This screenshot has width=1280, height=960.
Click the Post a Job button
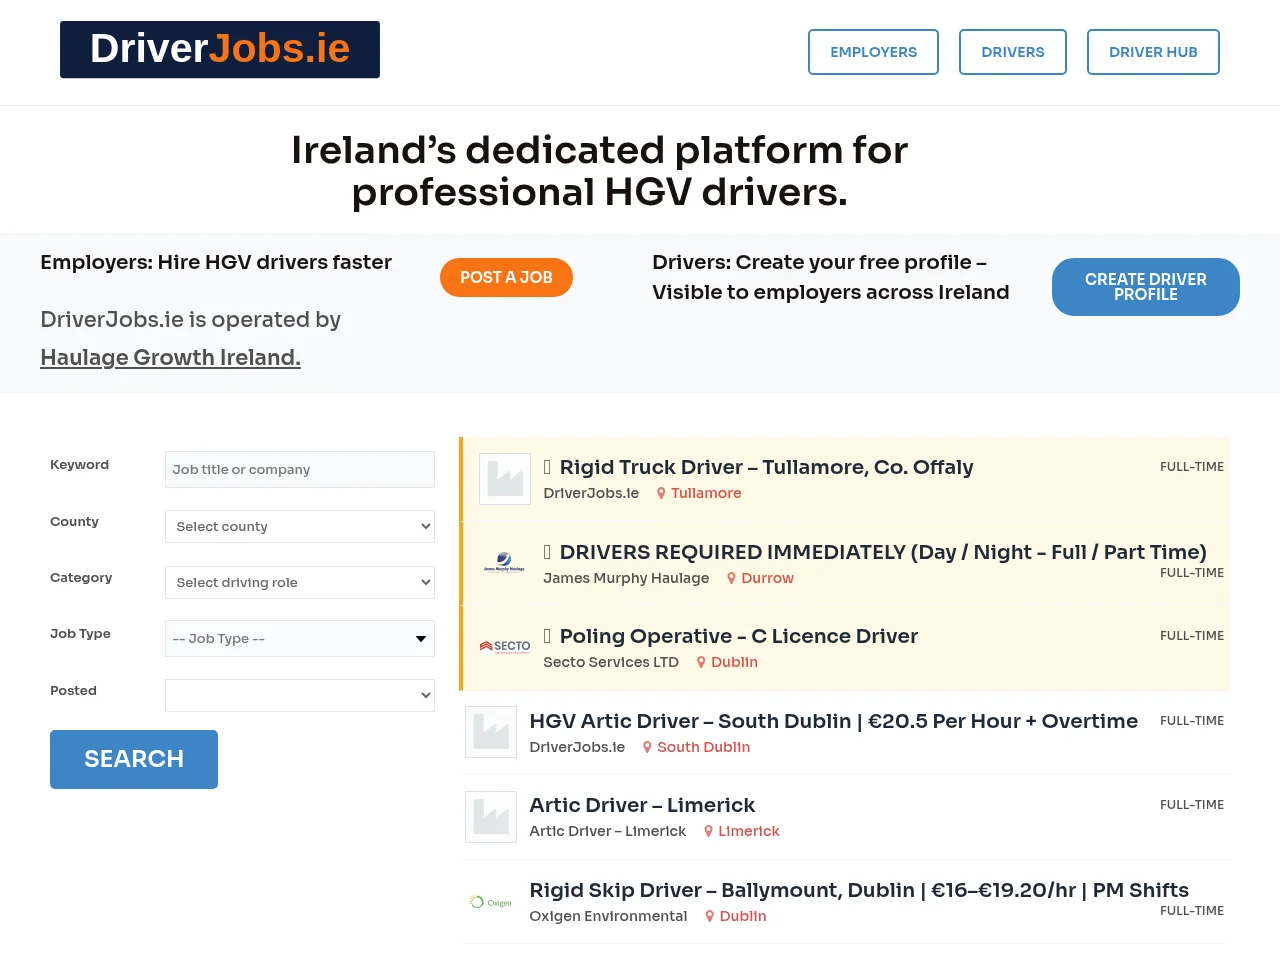(506, 278)
